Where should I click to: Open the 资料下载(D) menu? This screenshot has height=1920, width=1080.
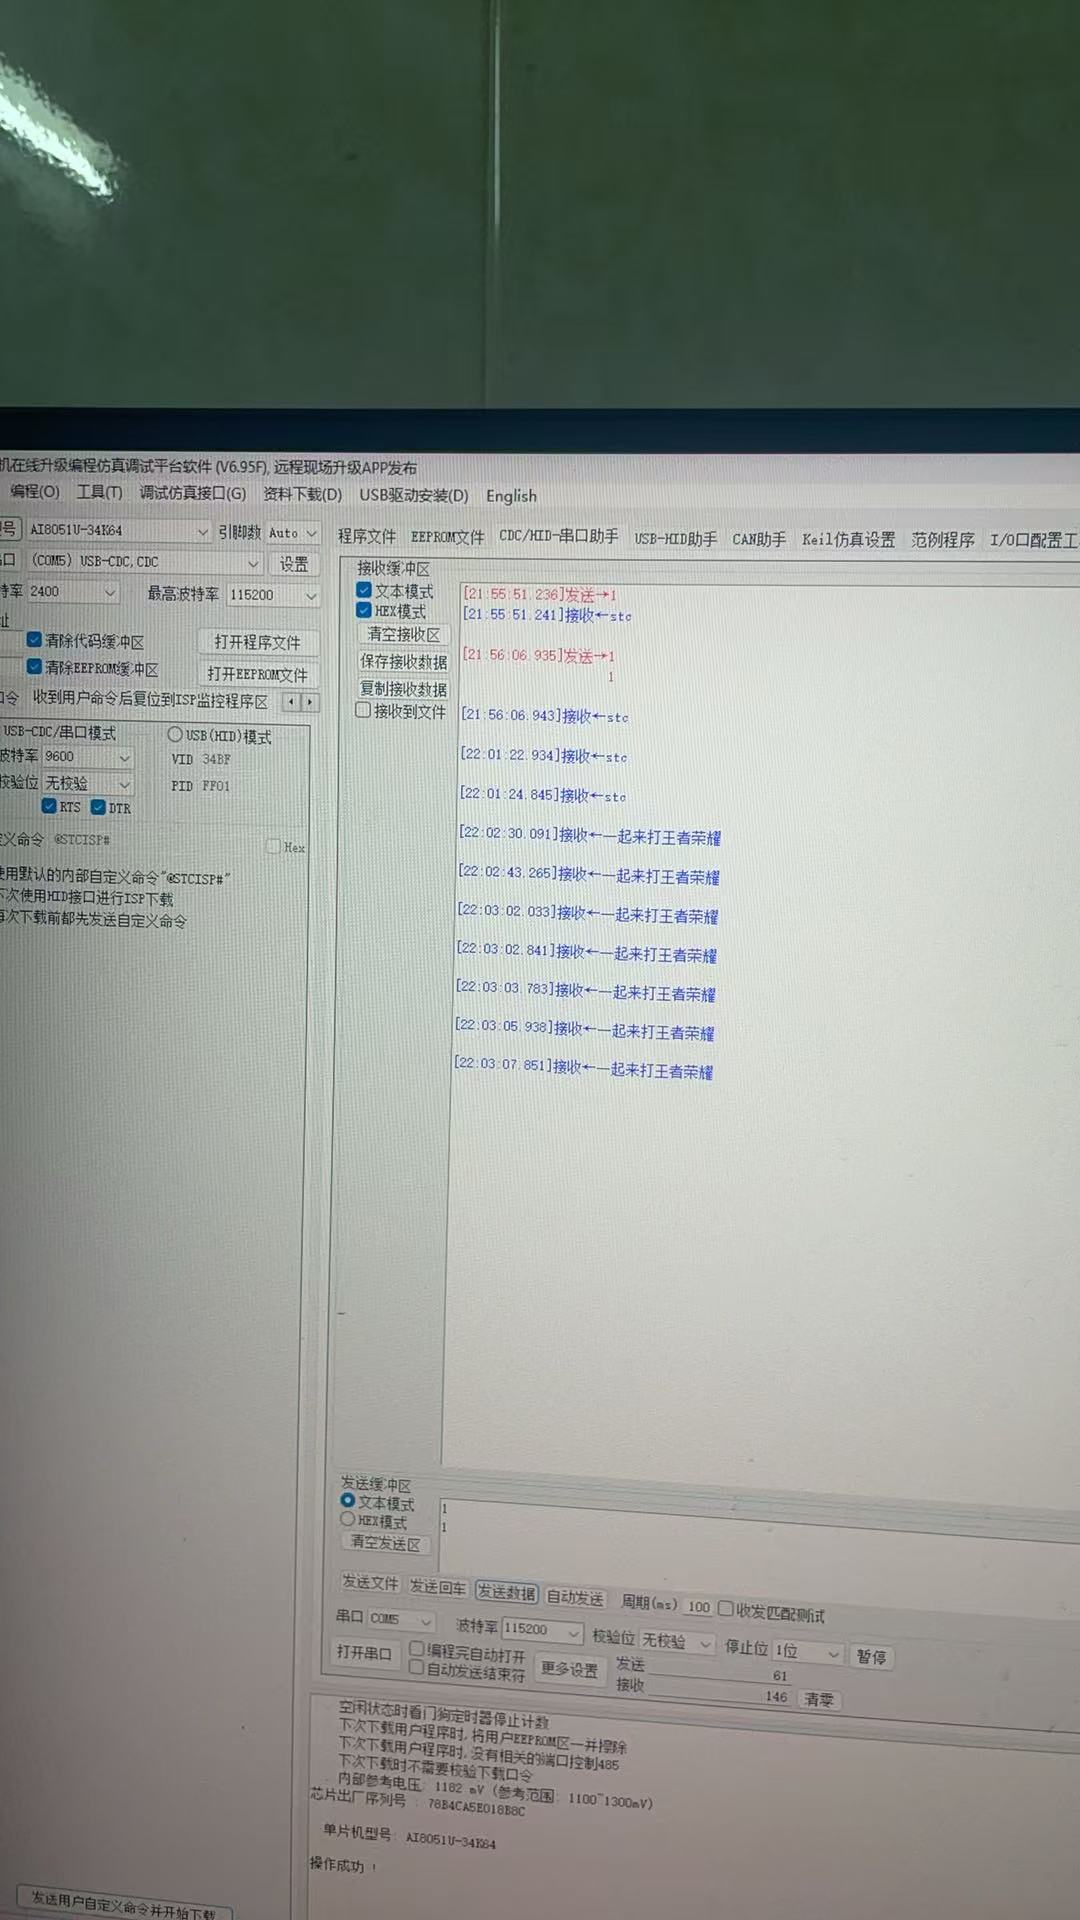pyautogui.click(x=302, y=494)
